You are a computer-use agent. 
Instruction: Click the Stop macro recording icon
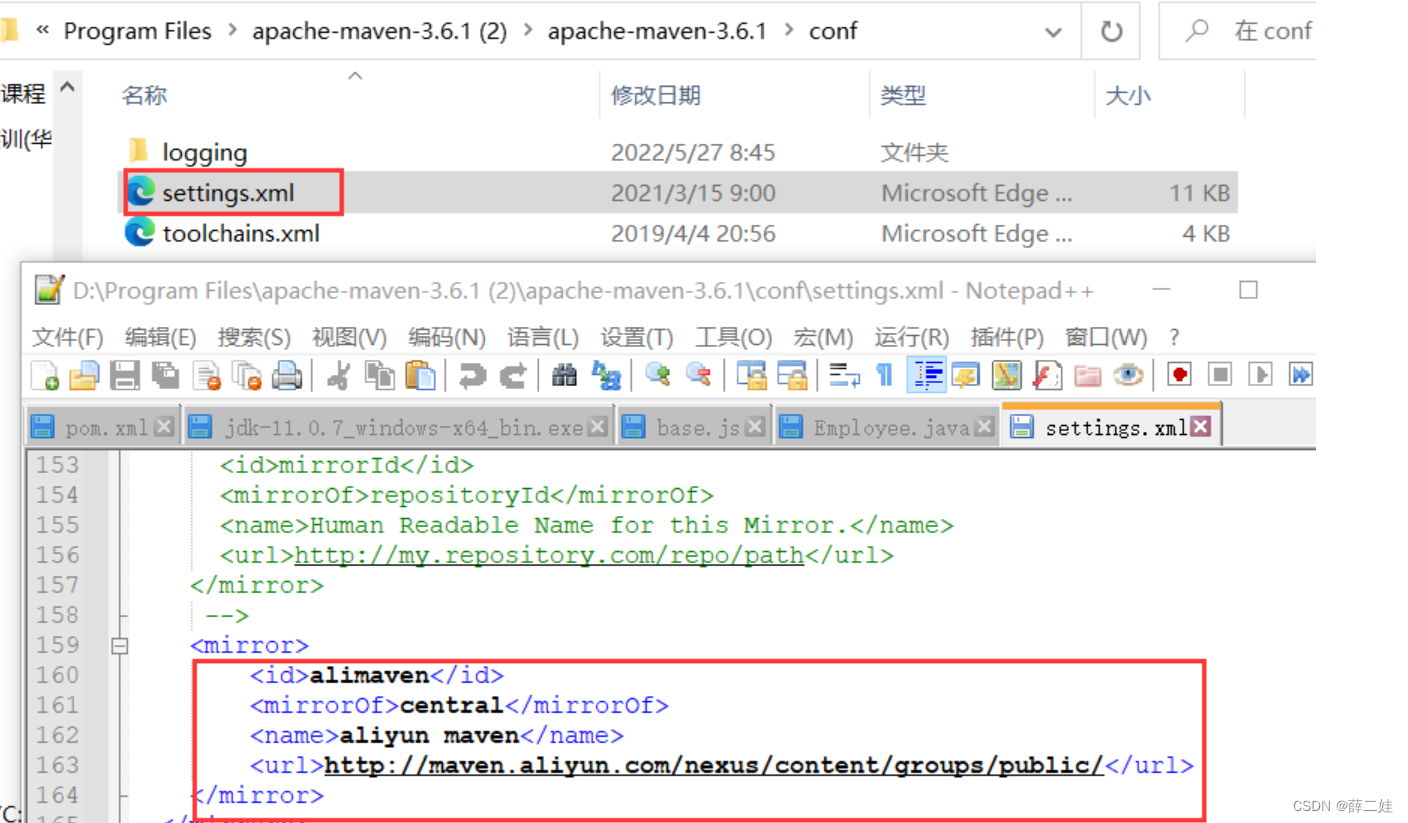[1220, 376]
